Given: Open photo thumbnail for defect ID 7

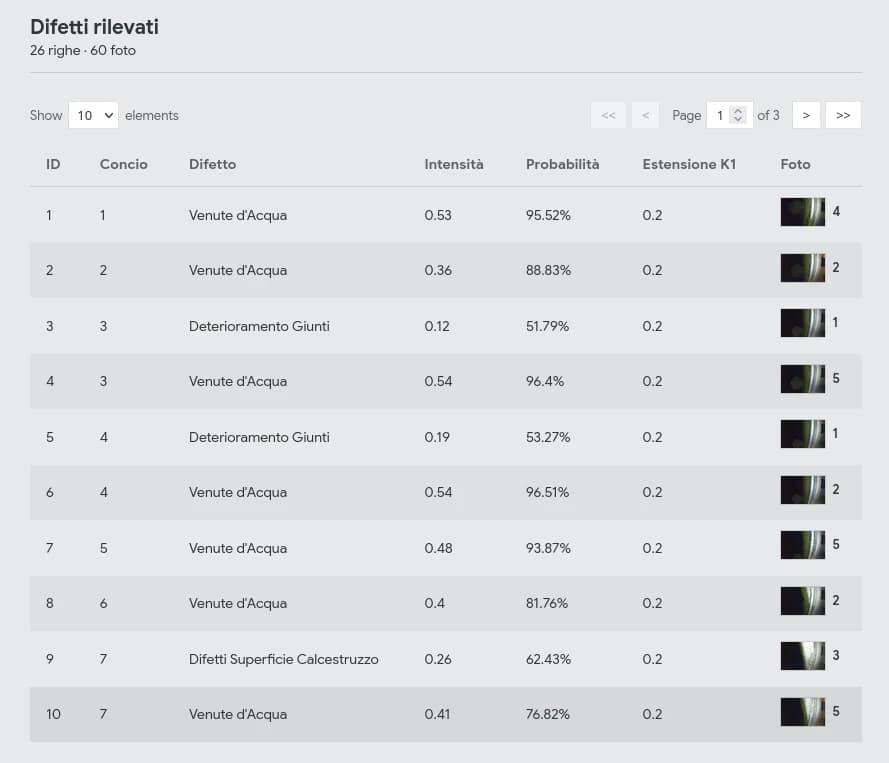Looking at the screenshot, I should click(803, 545).
